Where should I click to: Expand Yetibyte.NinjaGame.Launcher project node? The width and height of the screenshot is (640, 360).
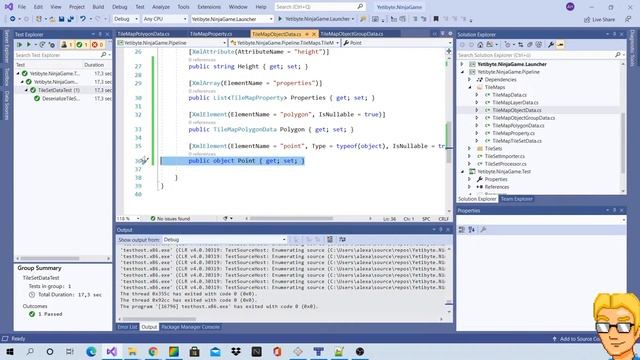tap(462, 64)
